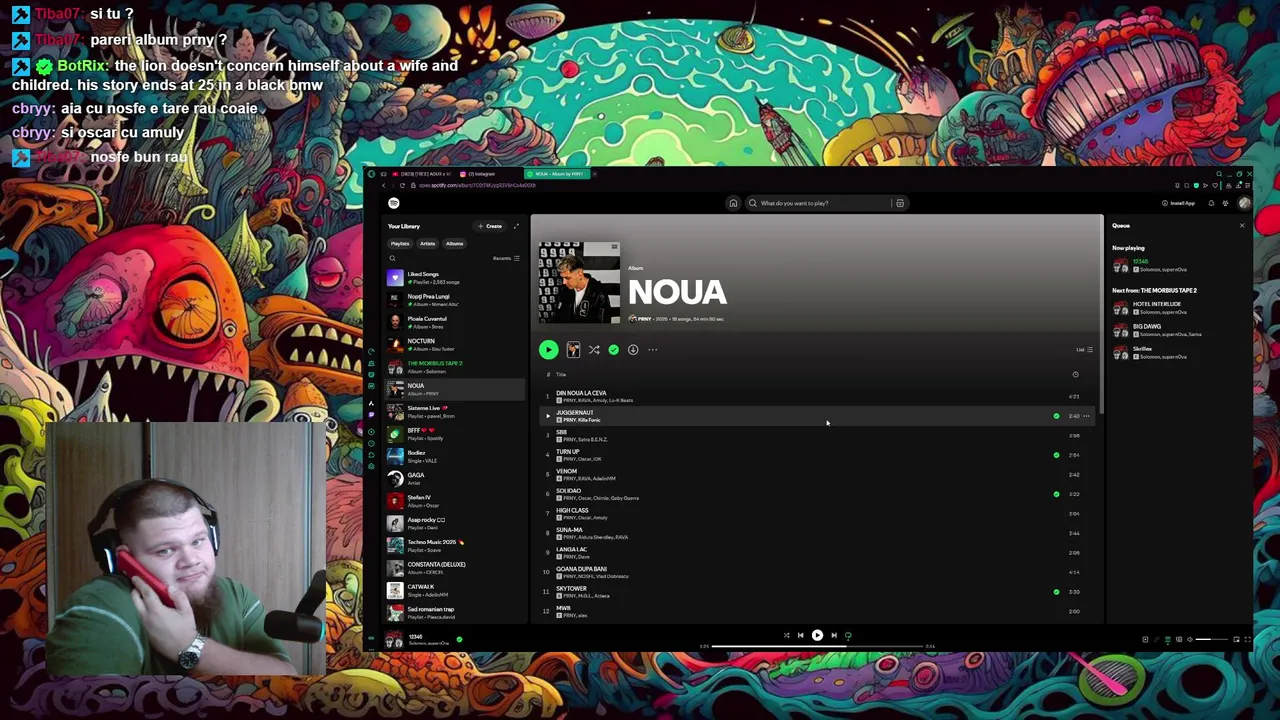Play the NOUA album with green button
The width and height of the screenshot is (1280, 720).
548,350
